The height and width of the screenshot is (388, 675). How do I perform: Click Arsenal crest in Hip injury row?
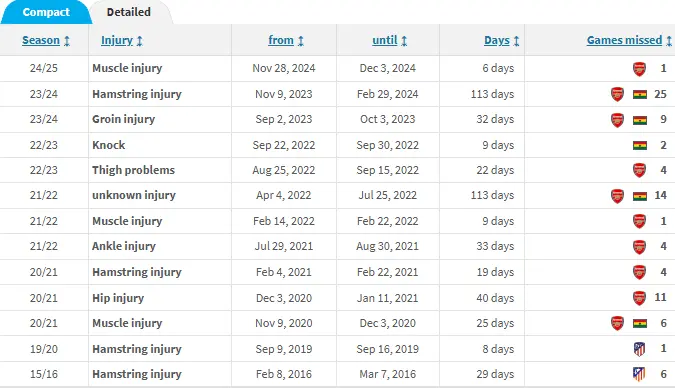tap(639, 298)
